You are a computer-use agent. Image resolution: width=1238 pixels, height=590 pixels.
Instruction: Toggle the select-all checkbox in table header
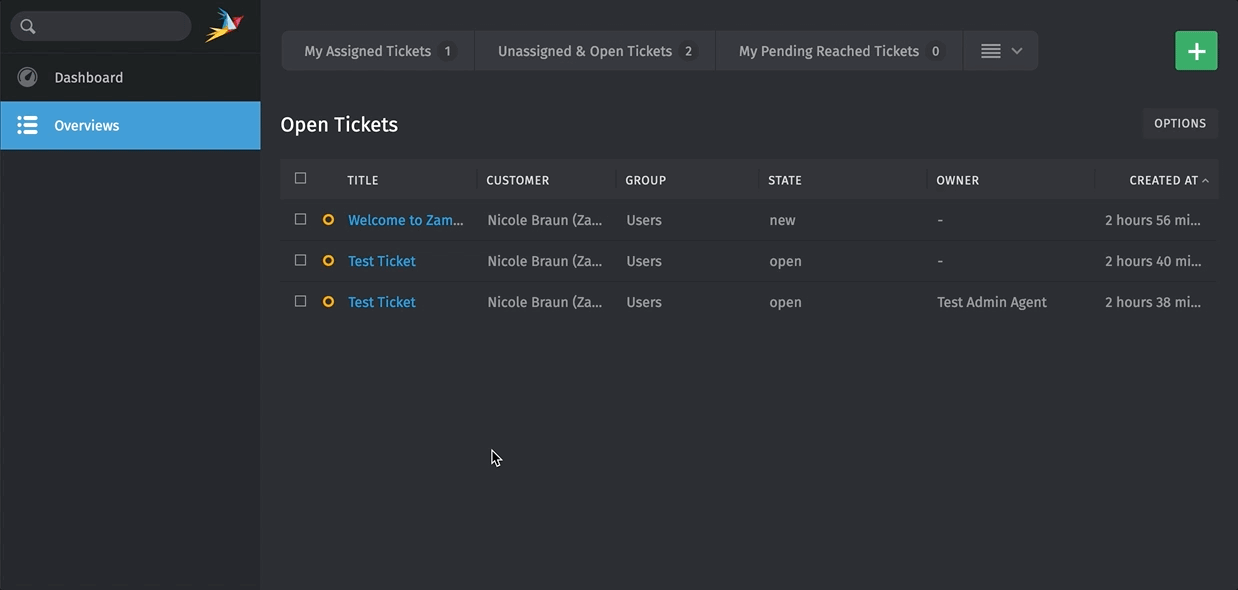coord(300,177)
